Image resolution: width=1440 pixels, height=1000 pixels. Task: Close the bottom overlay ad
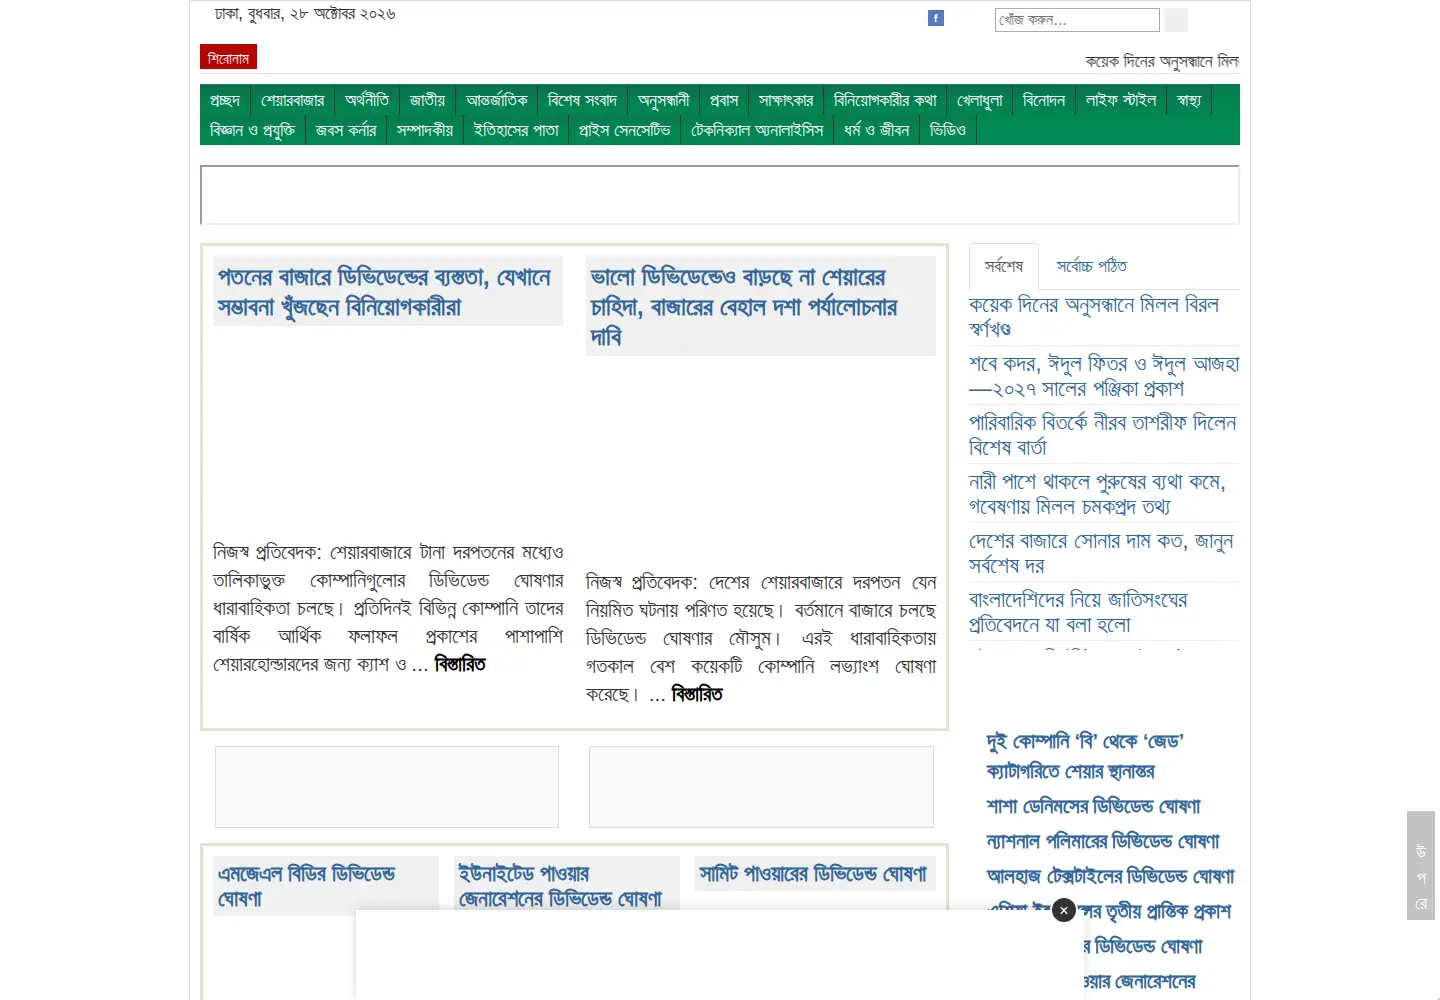pyautogui.click(x=1064, y=910)
